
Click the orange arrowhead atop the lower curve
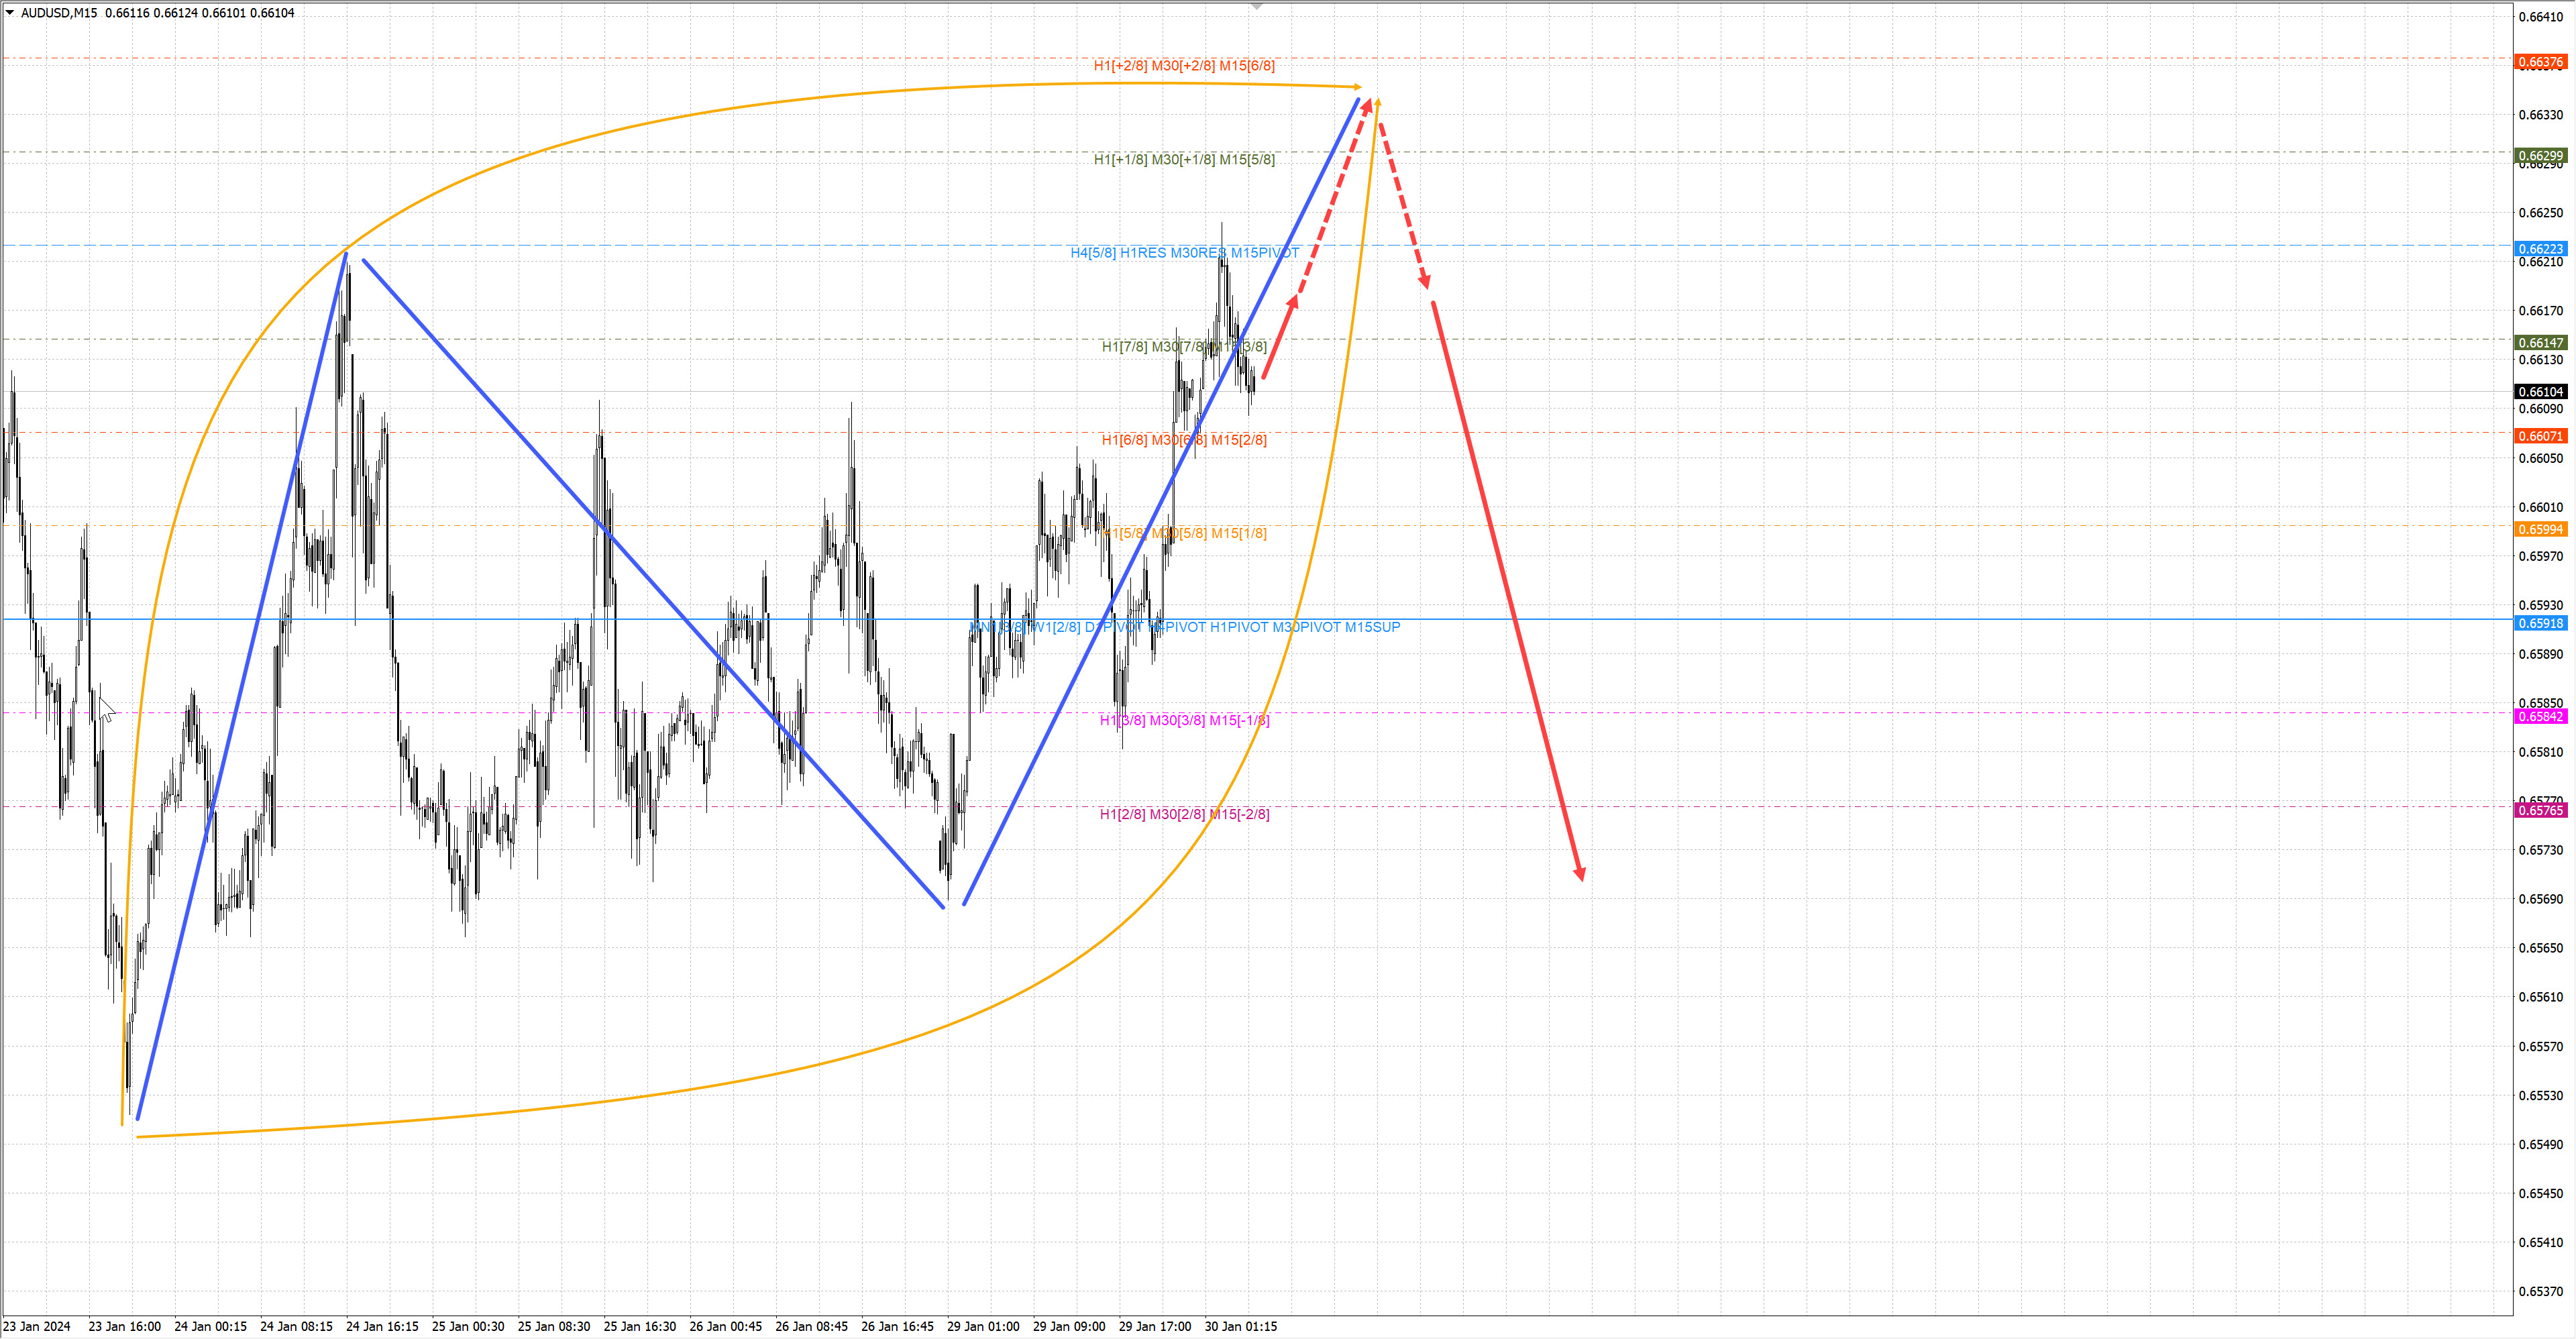[1378, 102]
